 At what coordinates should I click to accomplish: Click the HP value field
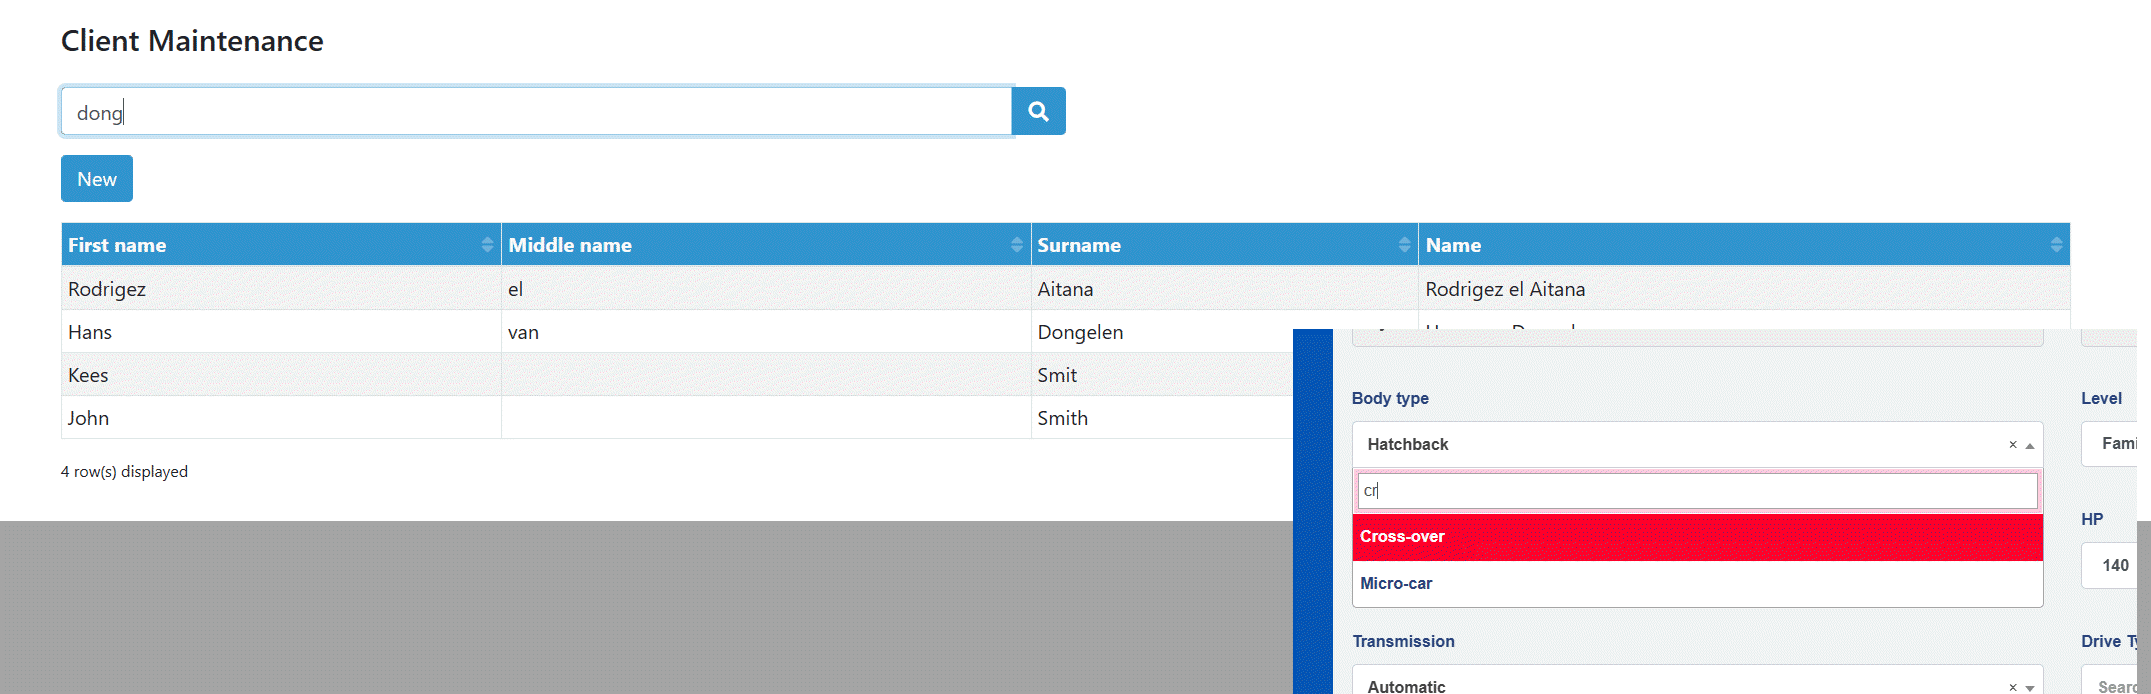[x=2112, y=566]
